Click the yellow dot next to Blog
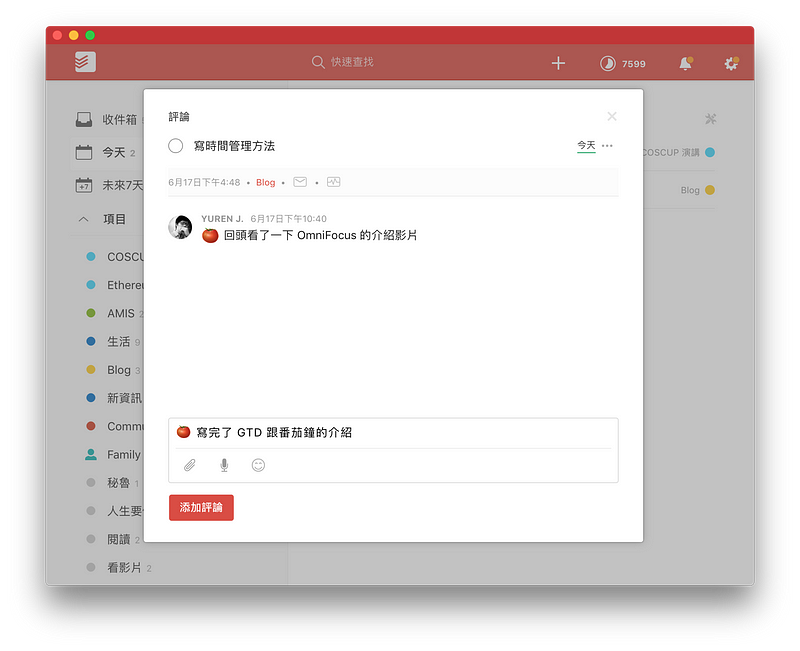This screenshot has width=800, height=651. (710, 190)
